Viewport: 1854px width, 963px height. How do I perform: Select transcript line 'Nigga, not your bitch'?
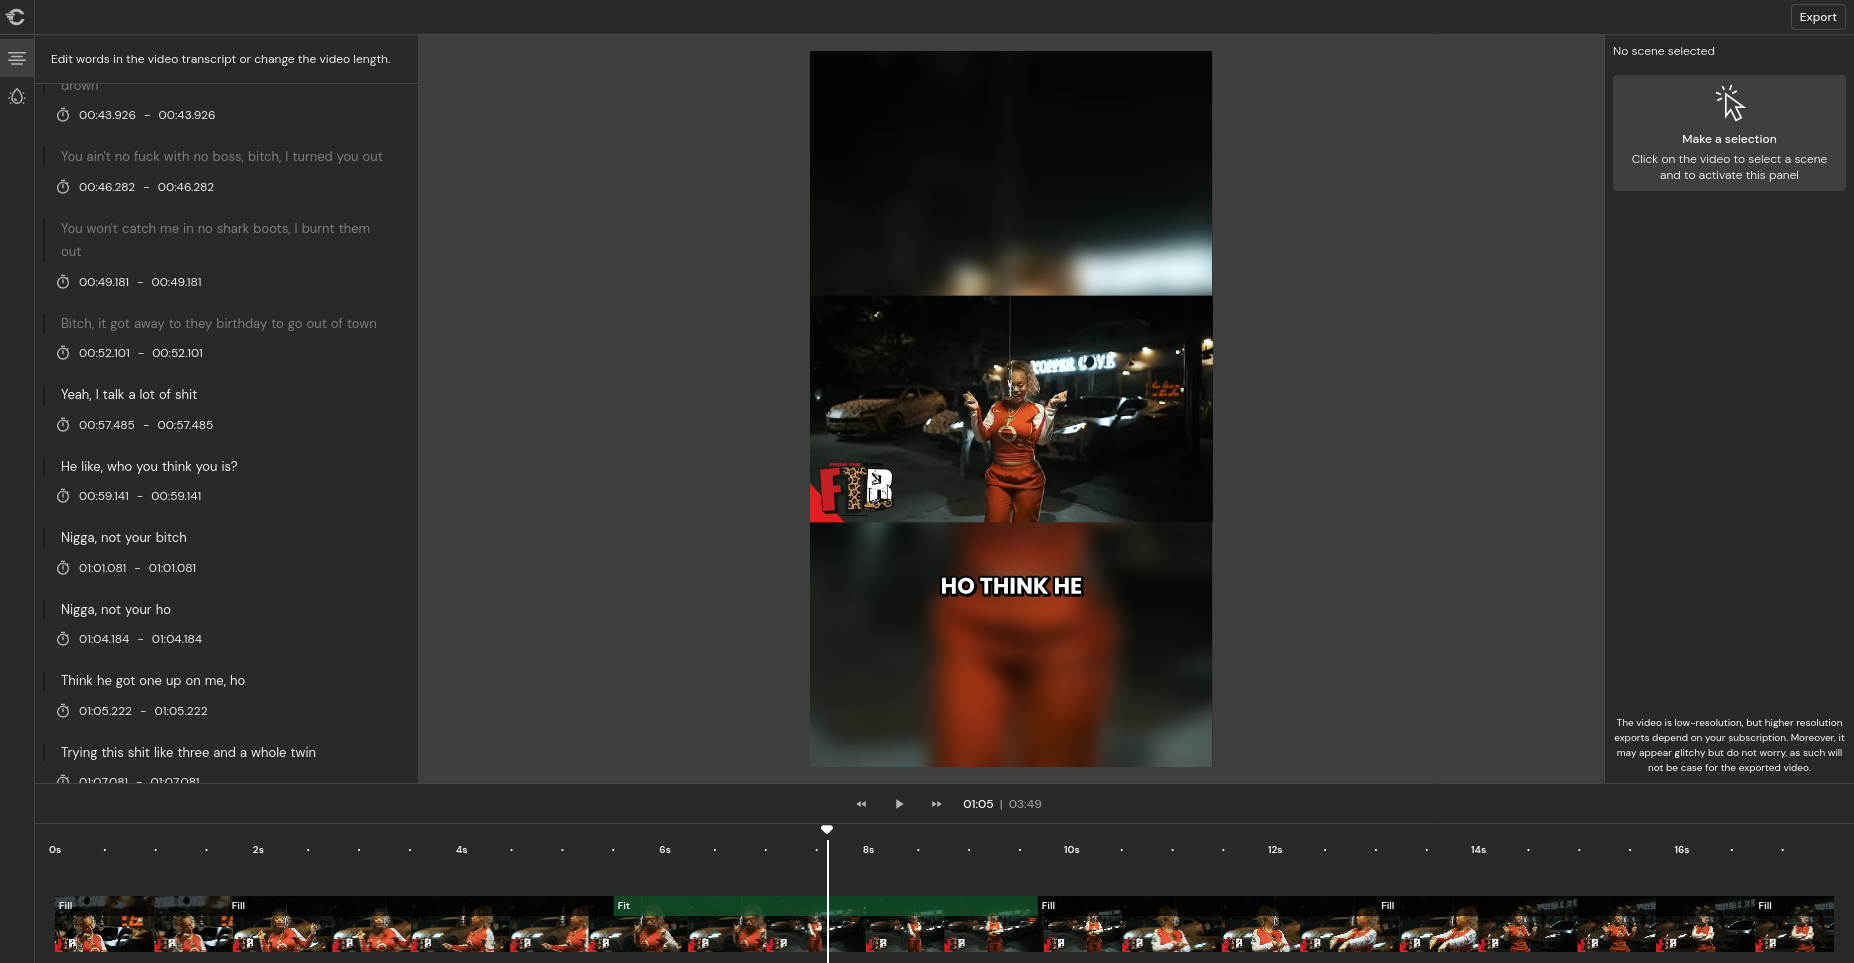(x=124, y=538)
